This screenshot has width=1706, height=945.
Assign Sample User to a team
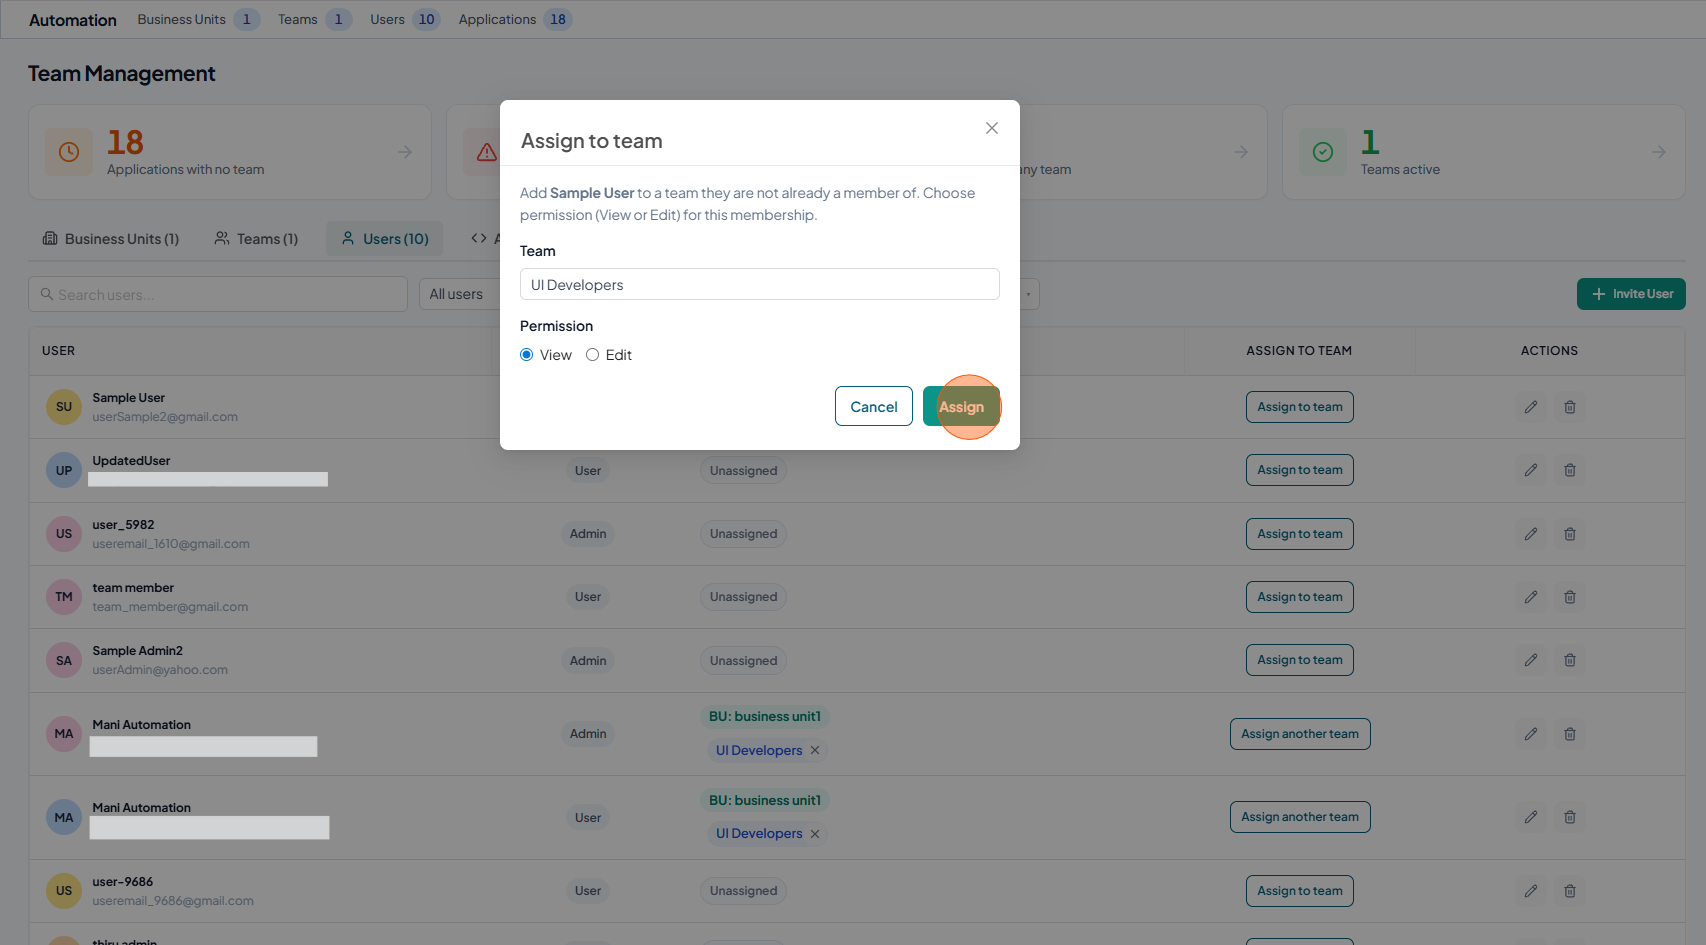pos(1300,407)
